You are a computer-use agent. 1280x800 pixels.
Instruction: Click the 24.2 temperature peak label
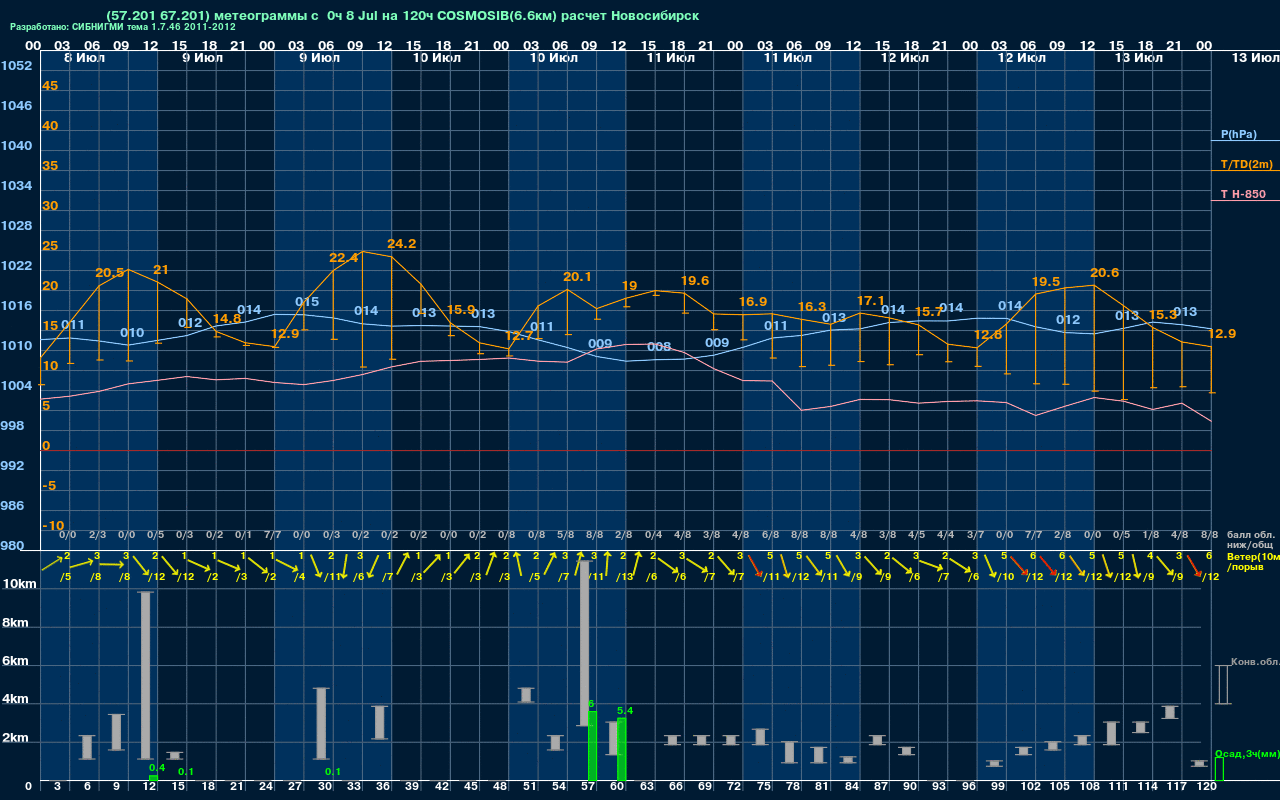click(402, 243)
